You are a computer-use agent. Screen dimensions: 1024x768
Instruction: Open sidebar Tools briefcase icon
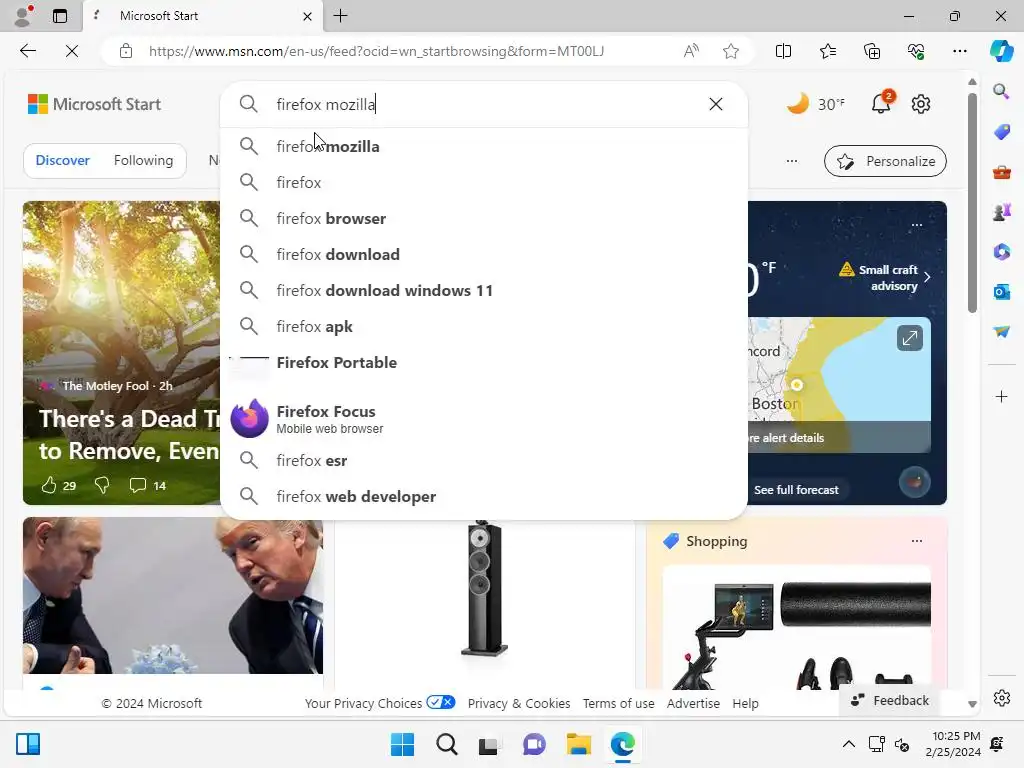coord(1001,172)
